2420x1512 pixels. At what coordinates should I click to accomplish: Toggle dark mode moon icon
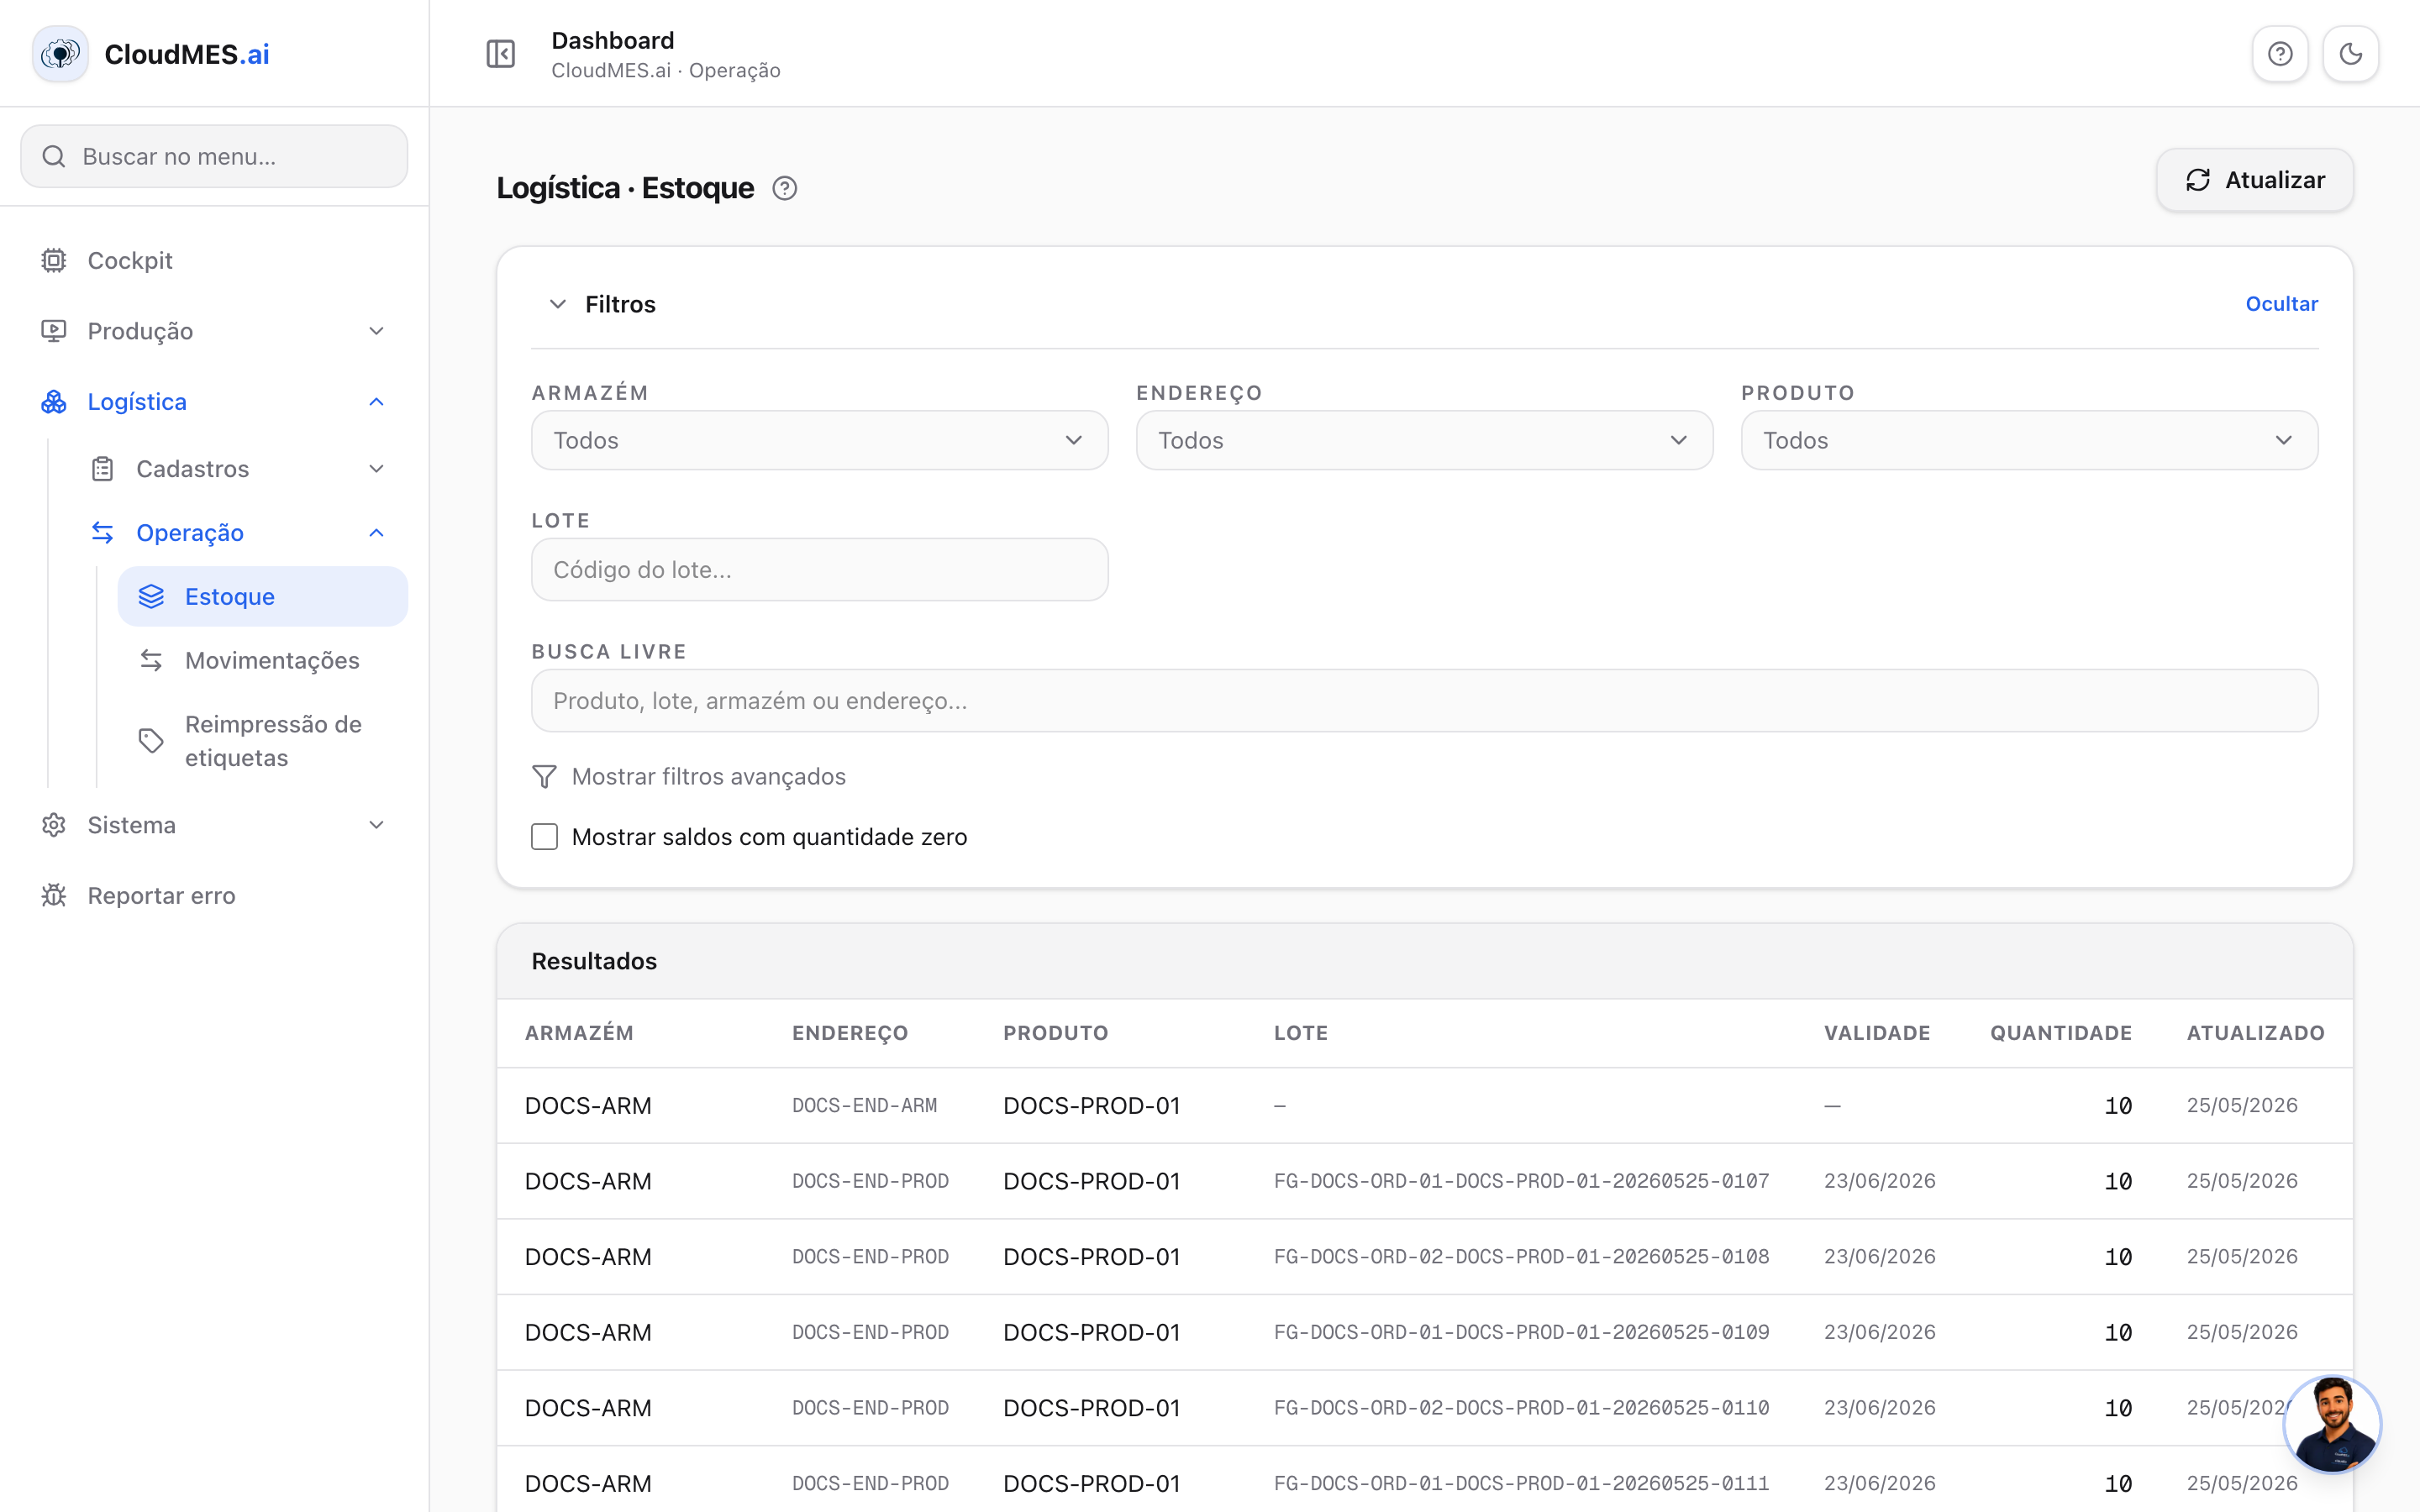[x=2350, y=54]
